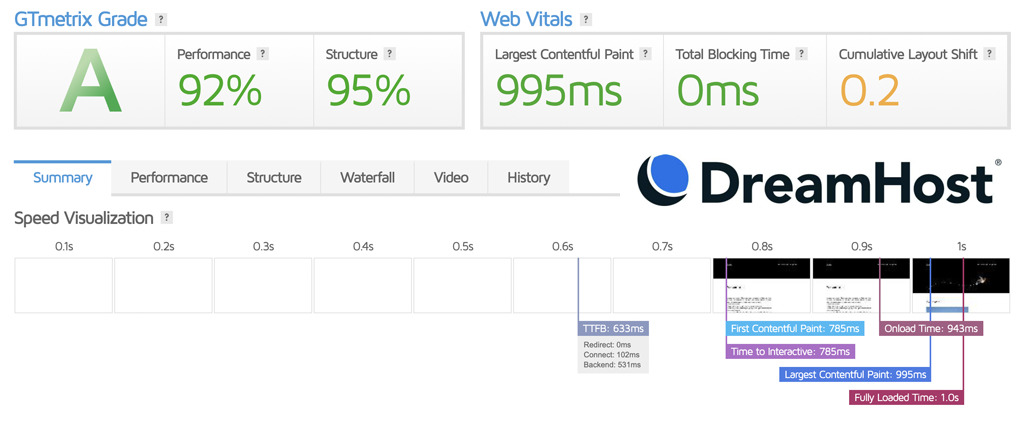
Task: Click the Backend: 531ms detail
Action: pyautogui.click(x=613, y=364)
